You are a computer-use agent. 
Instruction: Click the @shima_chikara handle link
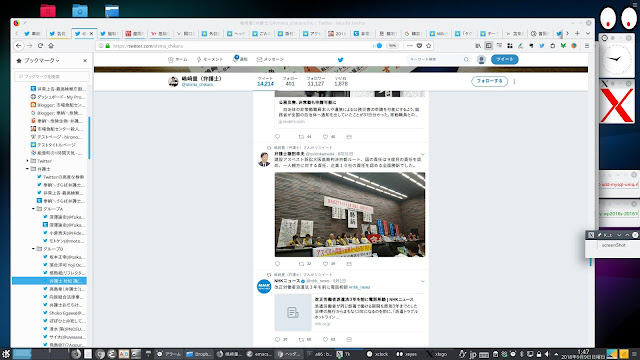(x=197, y=84)
